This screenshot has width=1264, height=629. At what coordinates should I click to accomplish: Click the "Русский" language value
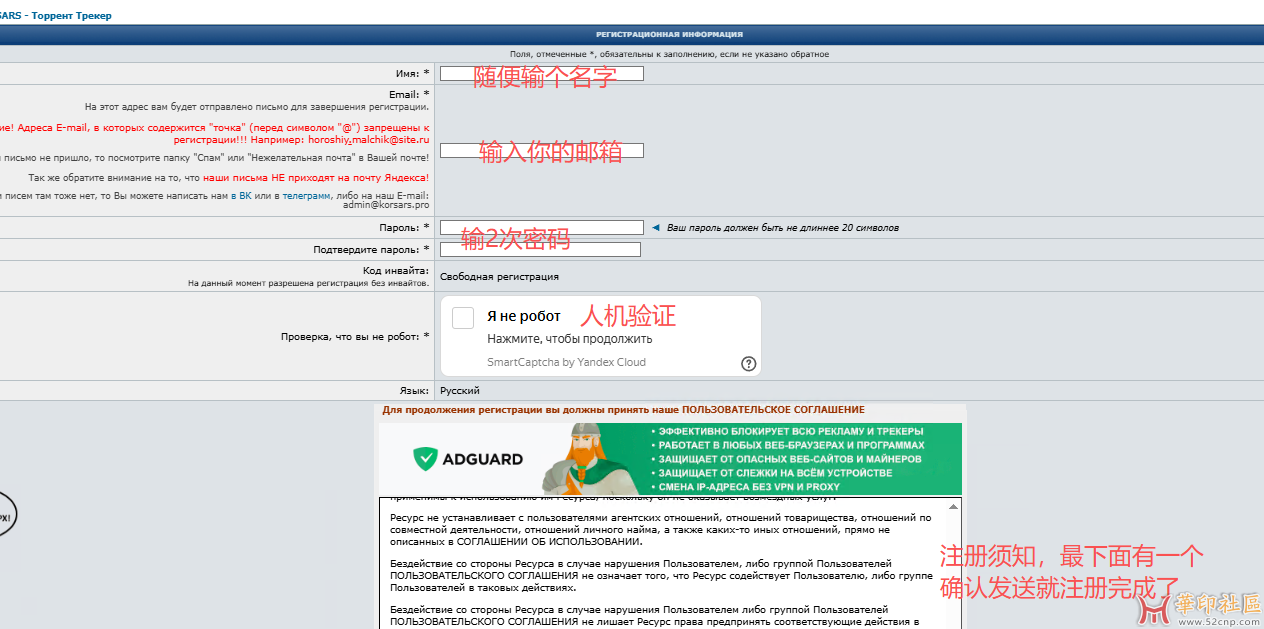tap(460, 390)
